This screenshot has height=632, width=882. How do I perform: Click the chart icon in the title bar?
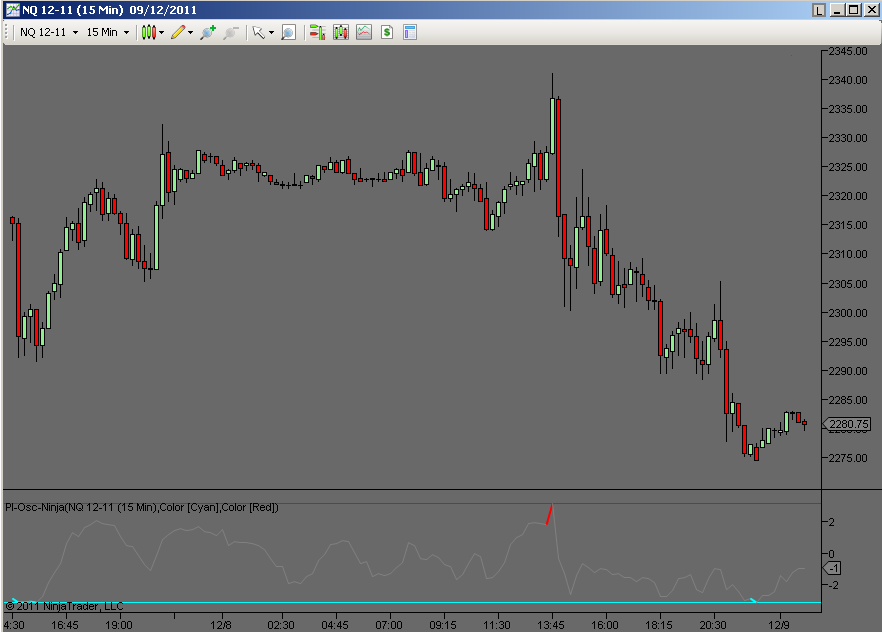(x=10, y=9)
